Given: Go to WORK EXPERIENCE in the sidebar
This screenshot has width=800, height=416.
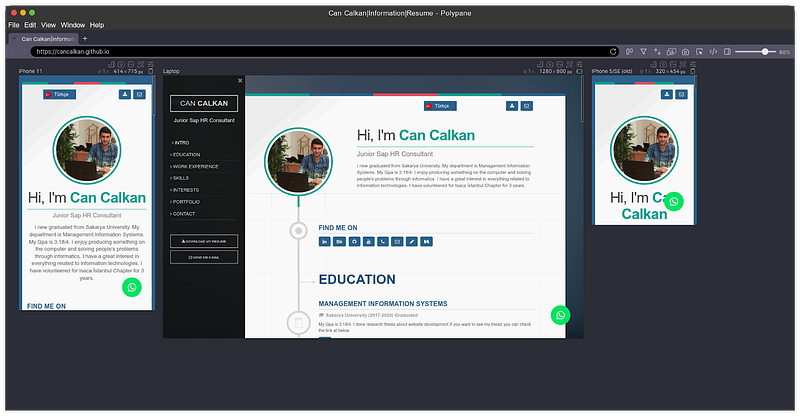Looking at the screenshot, I should [195, 166].
